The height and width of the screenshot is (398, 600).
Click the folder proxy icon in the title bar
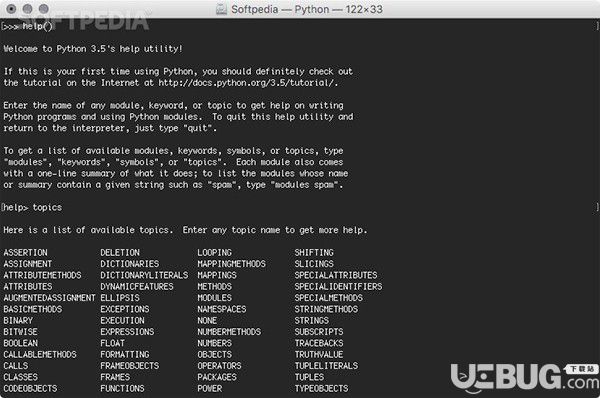(221, 9)
